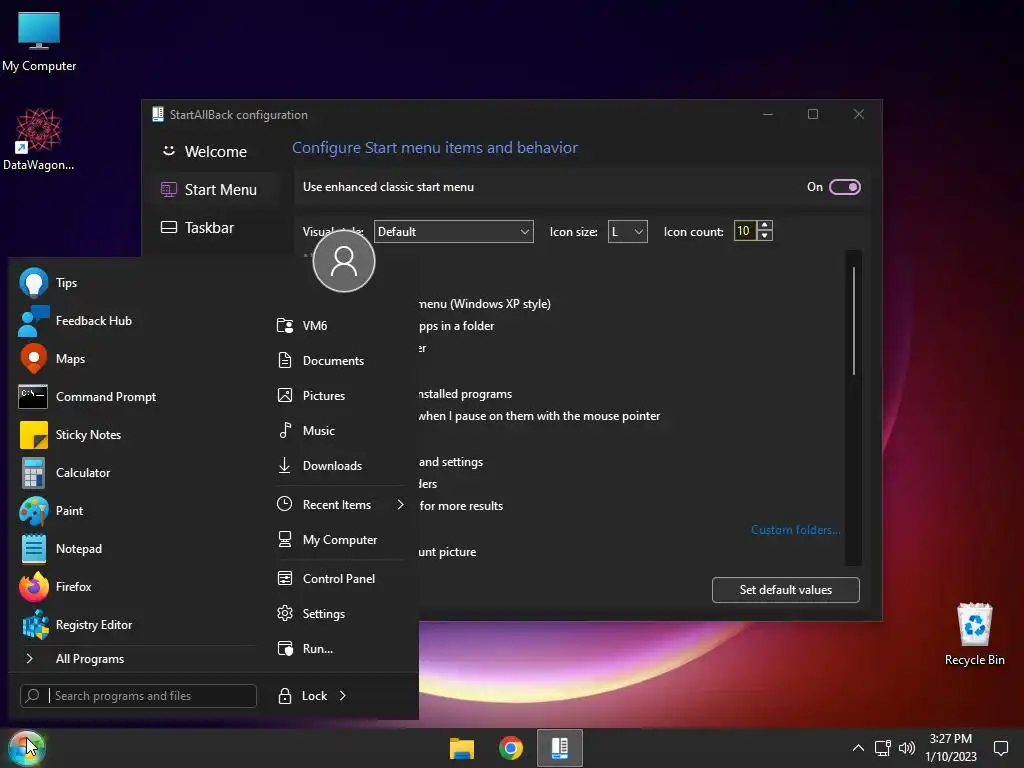
Task: Click the search magnifier icon
Action: (x=32, y=696)
